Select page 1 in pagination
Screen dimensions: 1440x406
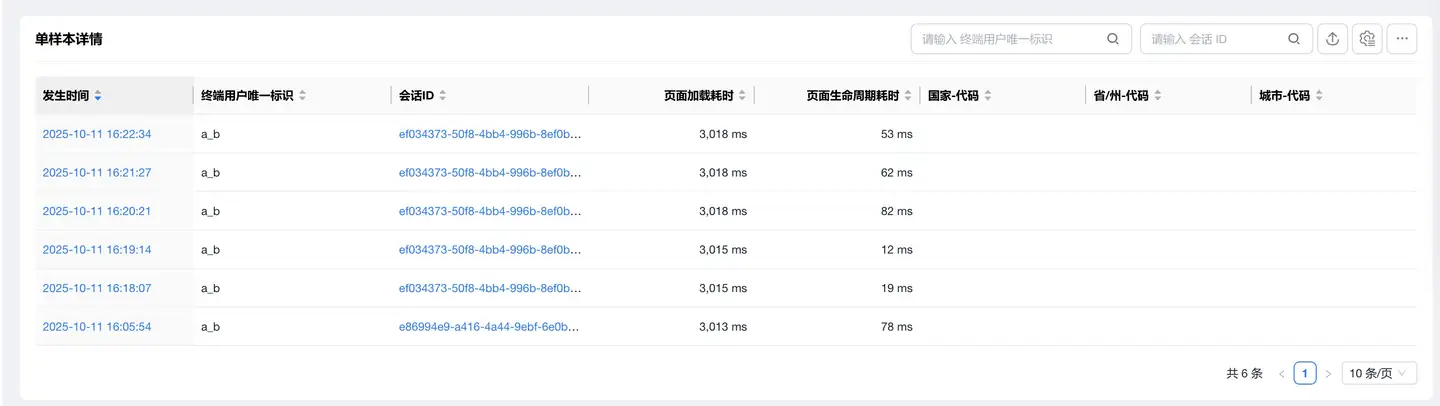(x=1304, y=374)
